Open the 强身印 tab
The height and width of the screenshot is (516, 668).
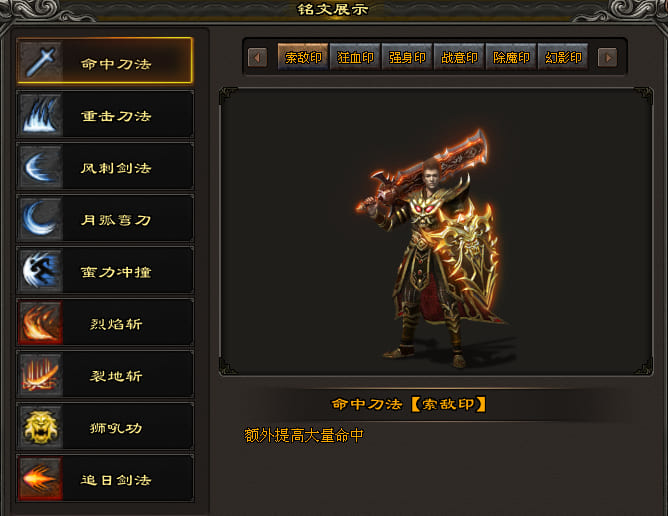tap(407, 57)
